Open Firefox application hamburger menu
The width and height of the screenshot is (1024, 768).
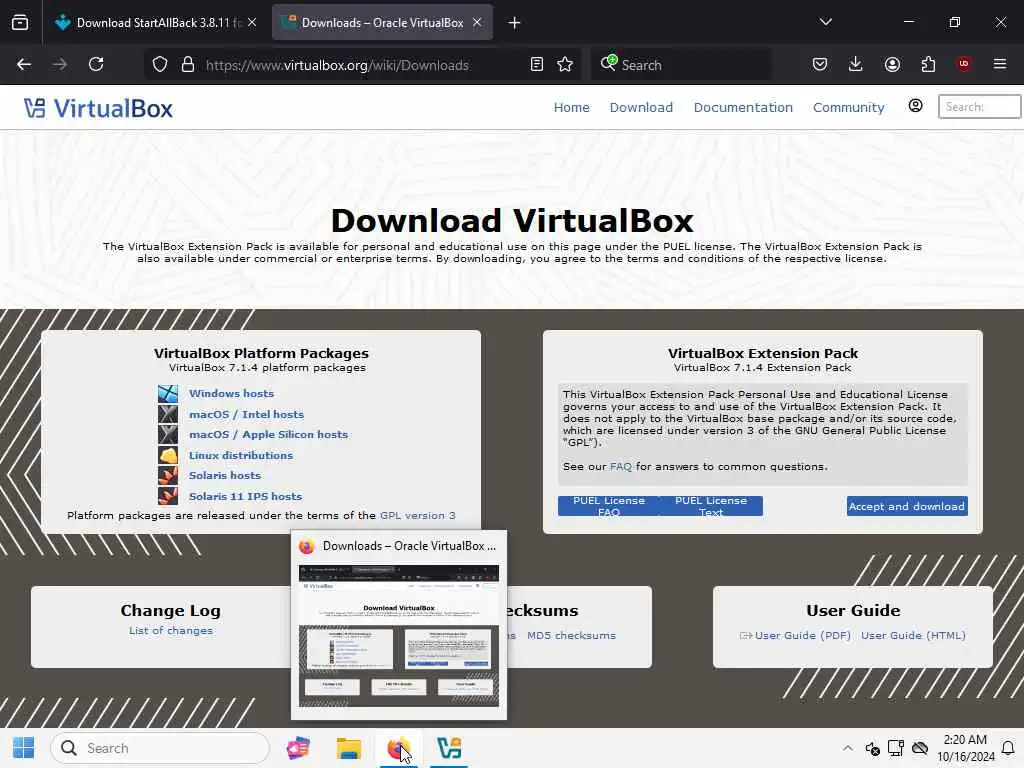1000,65
